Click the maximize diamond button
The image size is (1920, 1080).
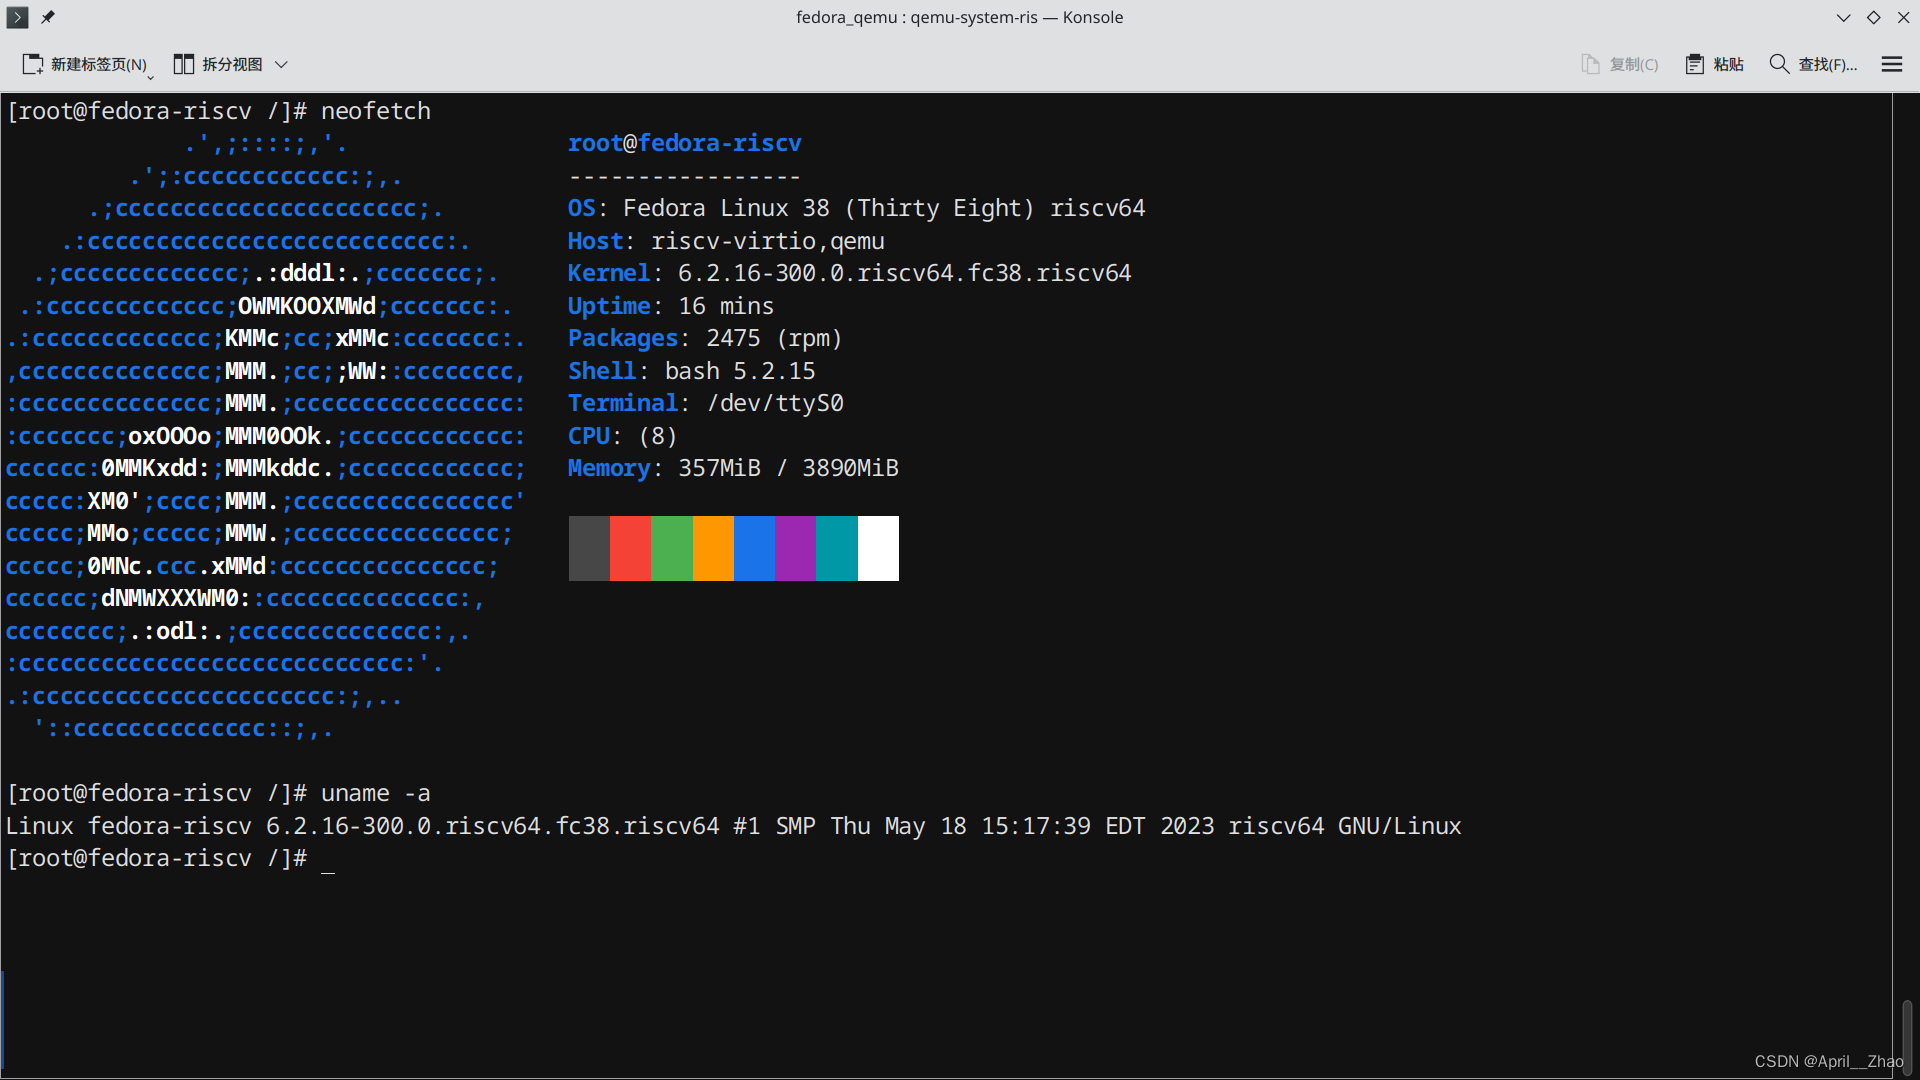(x=1873, y=17)
